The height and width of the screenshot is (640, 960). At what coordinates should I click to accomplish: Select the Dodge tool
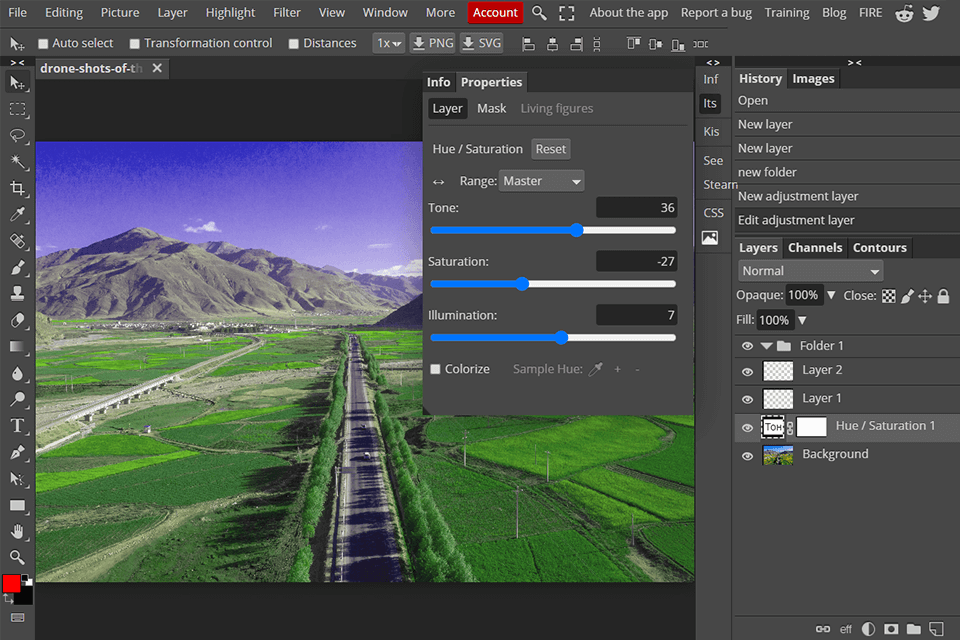click(x=17, y=399)
